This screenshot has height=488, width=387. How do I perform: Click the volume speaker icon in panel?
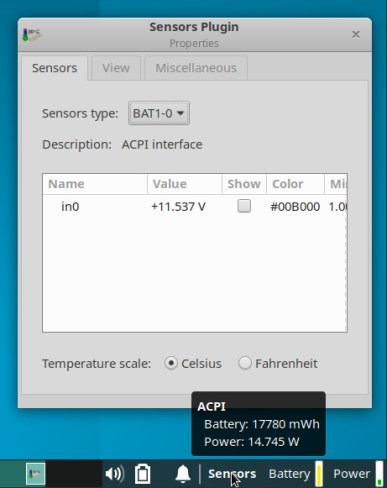click(x=114, y=474)
